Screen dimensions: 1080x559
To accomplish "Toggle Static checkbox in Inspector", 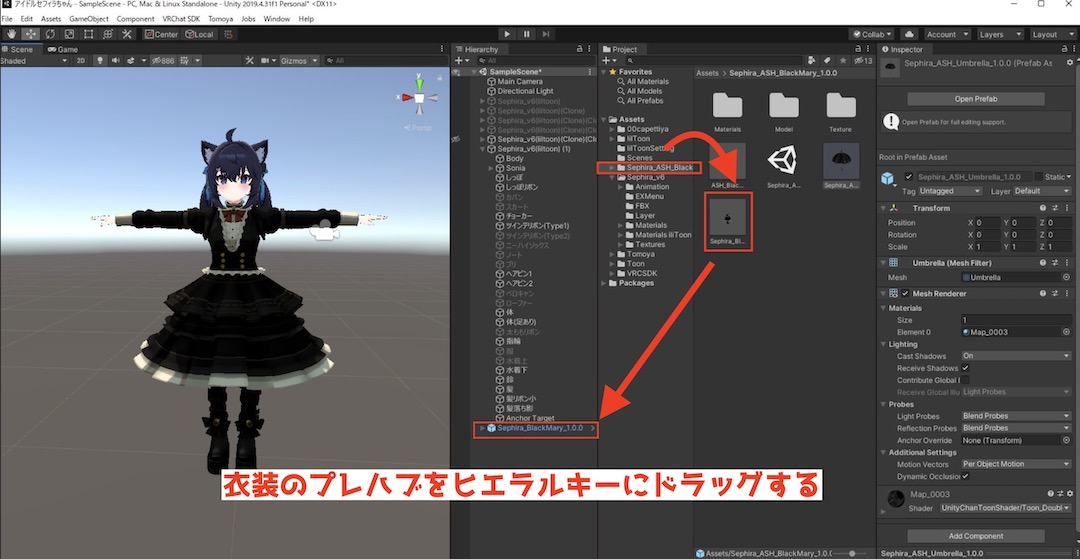I will tap(1039, 177).
